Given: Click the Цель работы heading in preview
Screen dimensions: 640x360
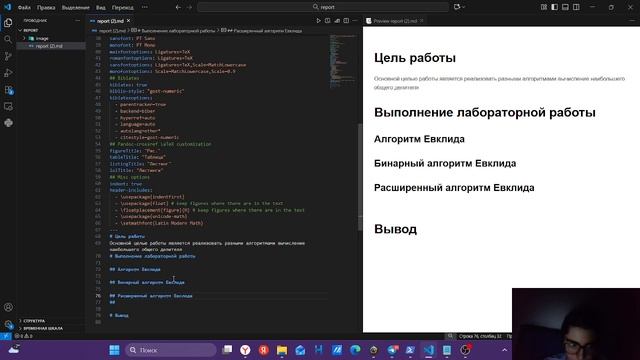Looking at the screenshot, I should point(415,58).
